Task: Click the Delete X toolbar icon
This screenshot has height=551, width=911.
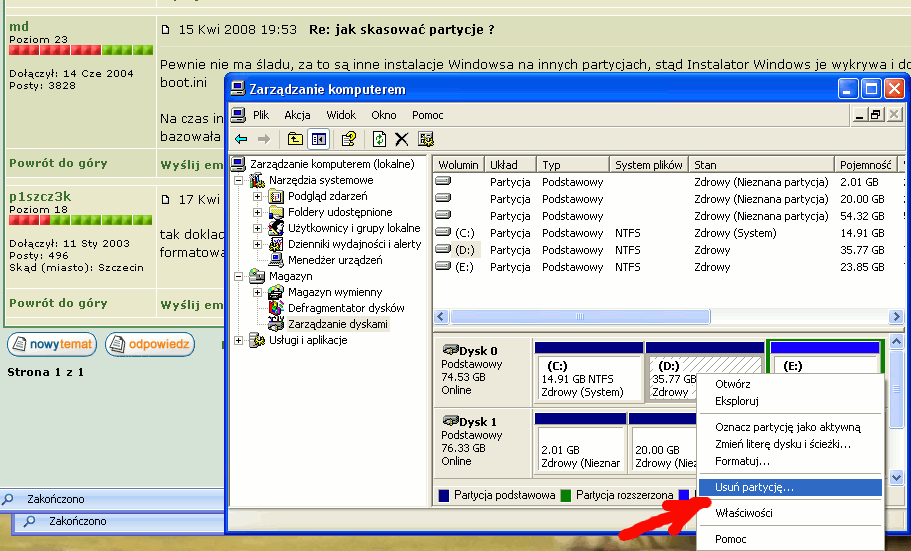Action: pos(401,139)
